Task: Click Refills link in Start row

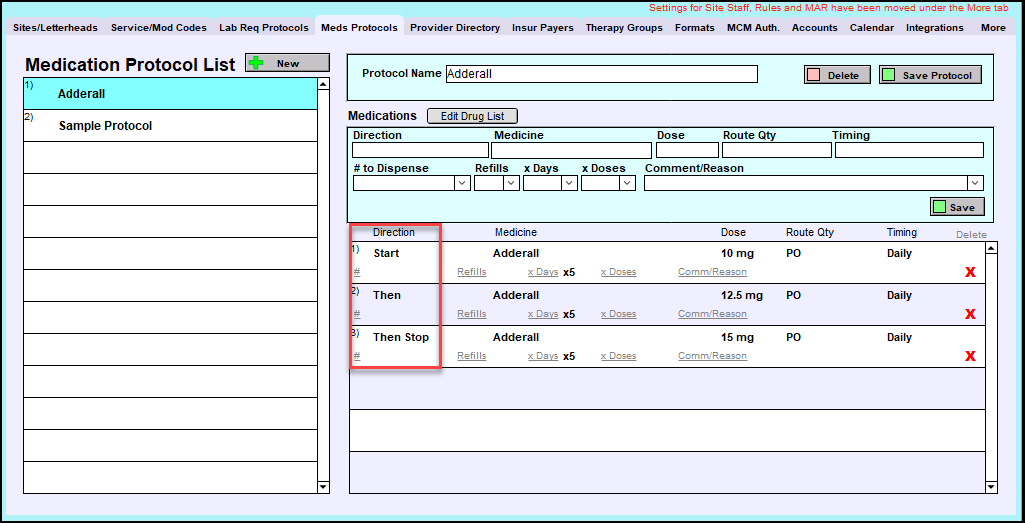Action: 471,272
